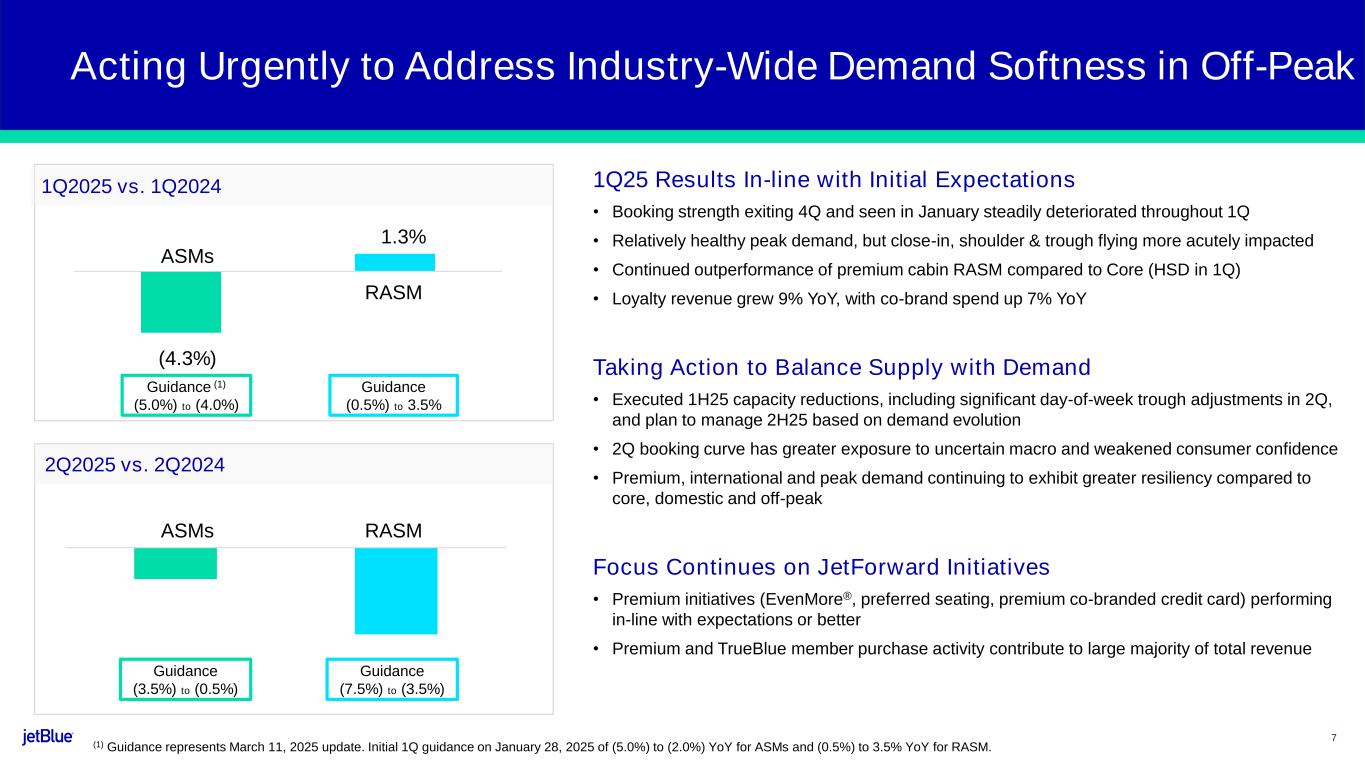The height and width of the screenshot is (768, 1365).
Task: Click the '1Q2025 vs. 1Q2024' chart header
Action: tap(132, 186)
